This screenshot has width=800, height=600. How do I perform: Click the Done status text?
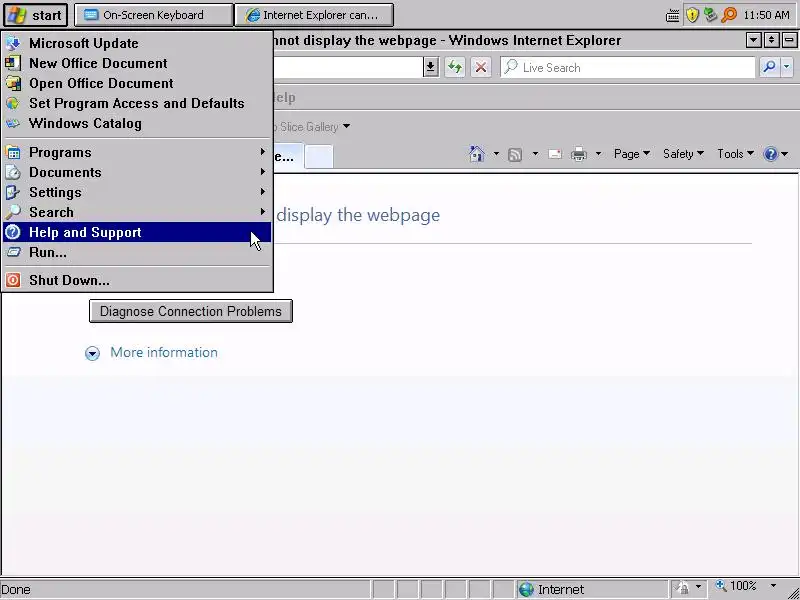[16, 590]
